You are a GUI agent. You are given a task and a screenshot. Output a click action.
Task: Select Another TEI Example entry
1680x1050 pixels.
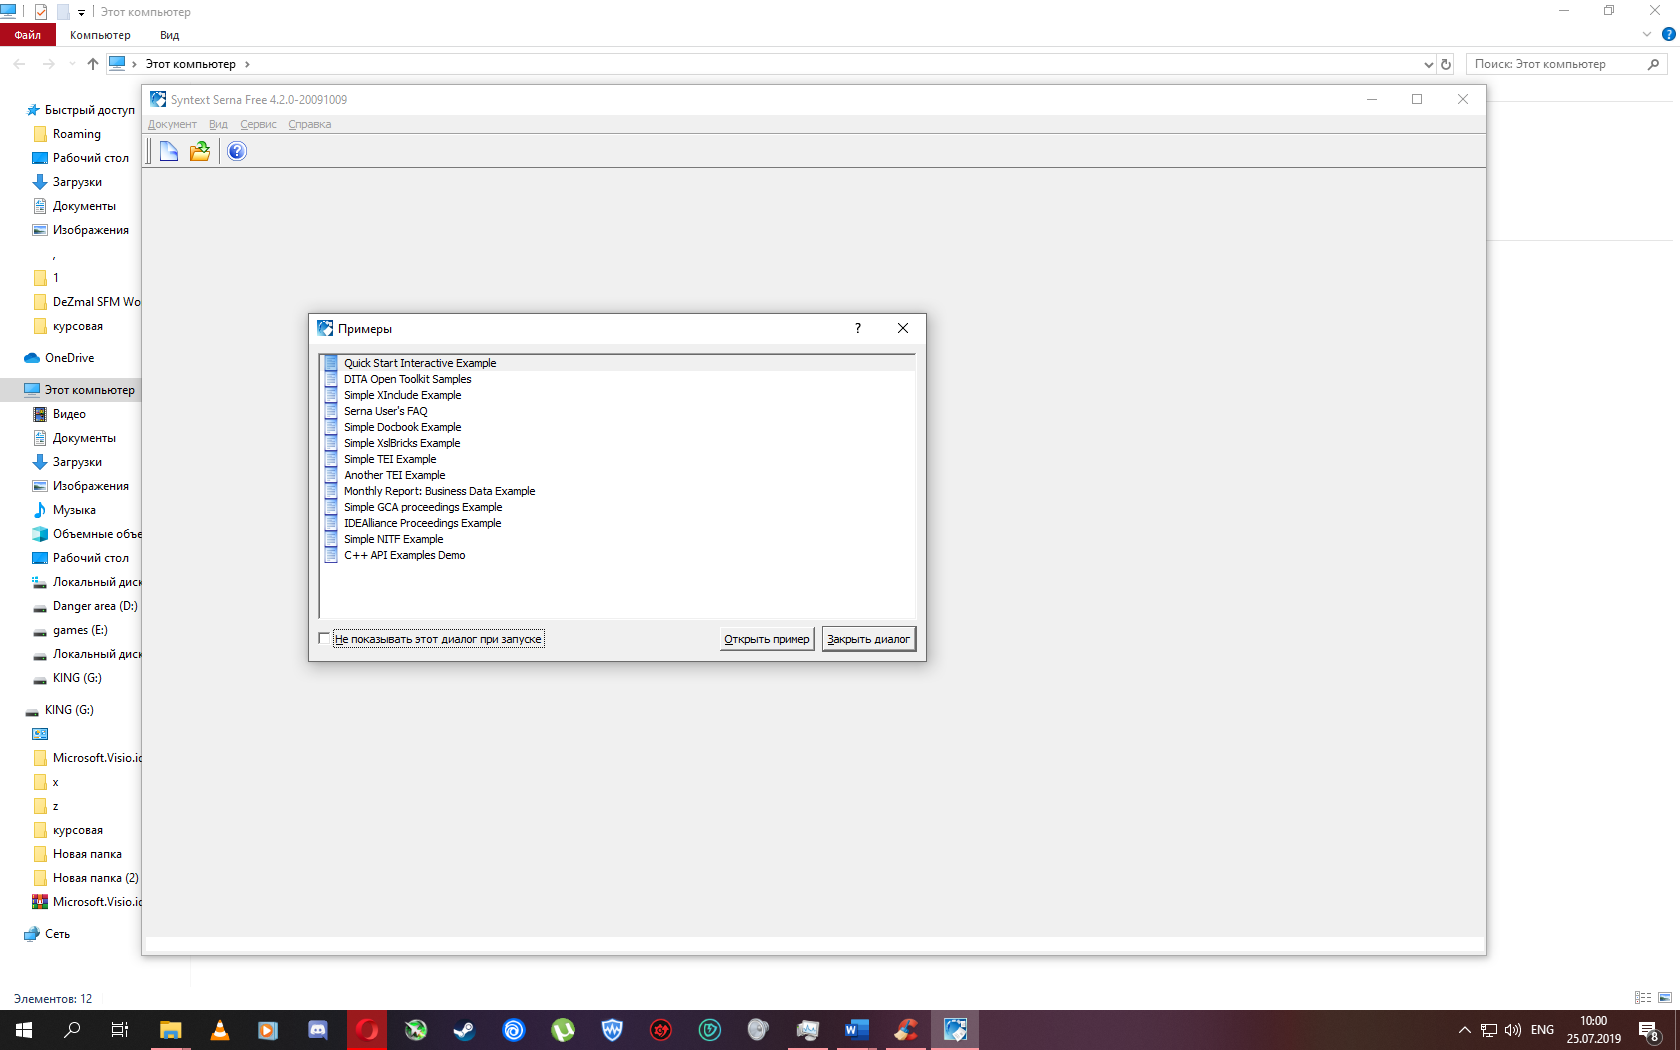(x=617, y=475)
